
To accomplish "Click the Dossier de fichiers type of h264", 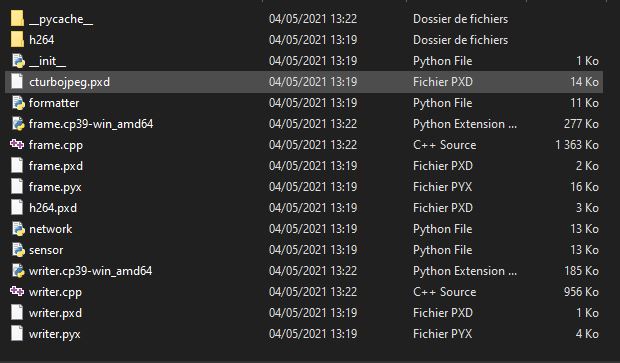I will click(460, 40).
